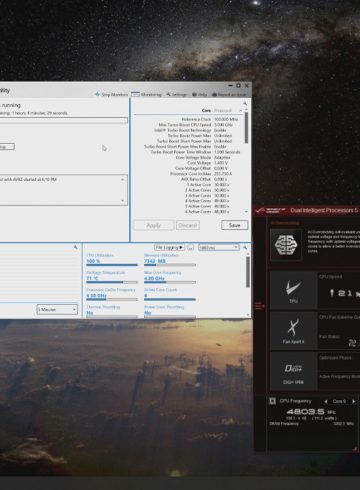Click the Discard button

click(x=188, y=225)
